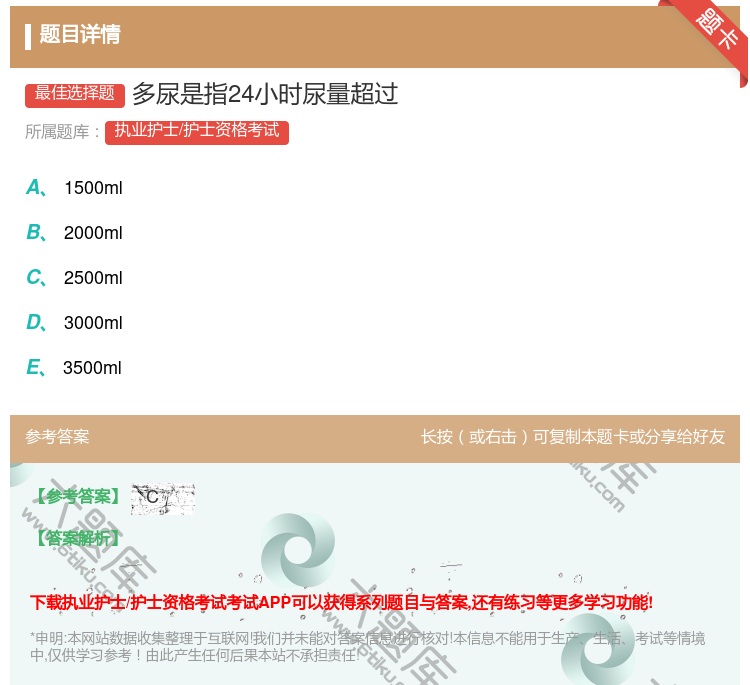Click the 所属题库 label
Image resolution: width=750 pixels, height=685 pixels.
coord(62,132)
